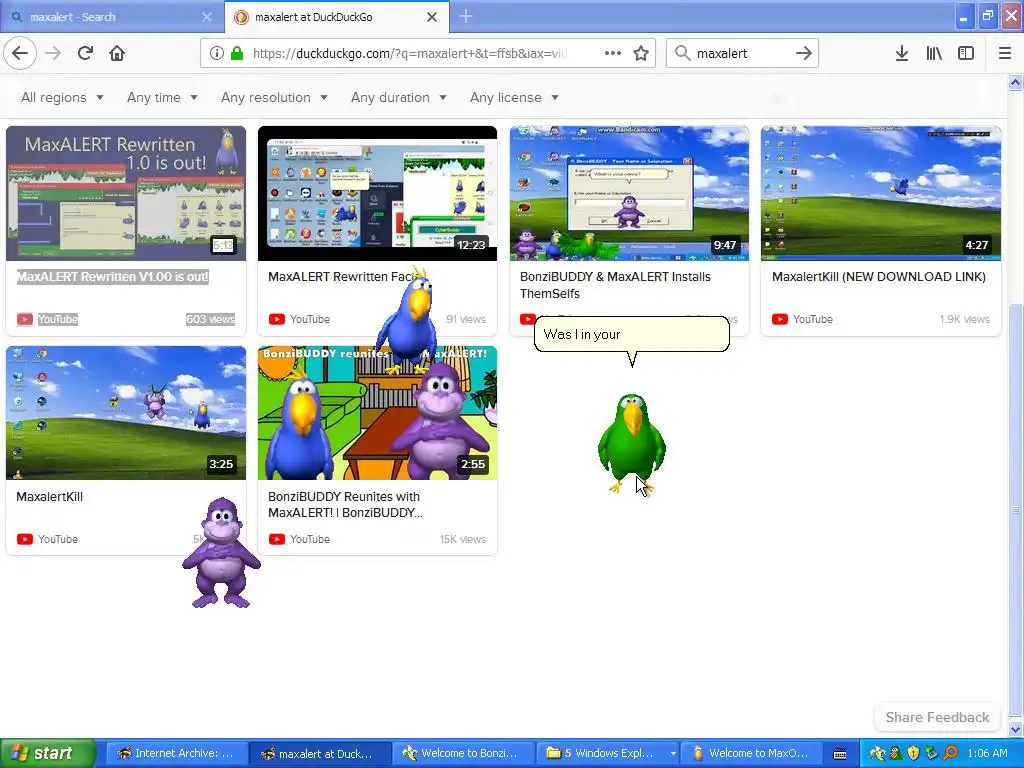This screenshot has width=1024, height=768.
Task: Open the MaxALERT Rewritten 1.0 thumbnail
Action: click(x=126, y=193)
